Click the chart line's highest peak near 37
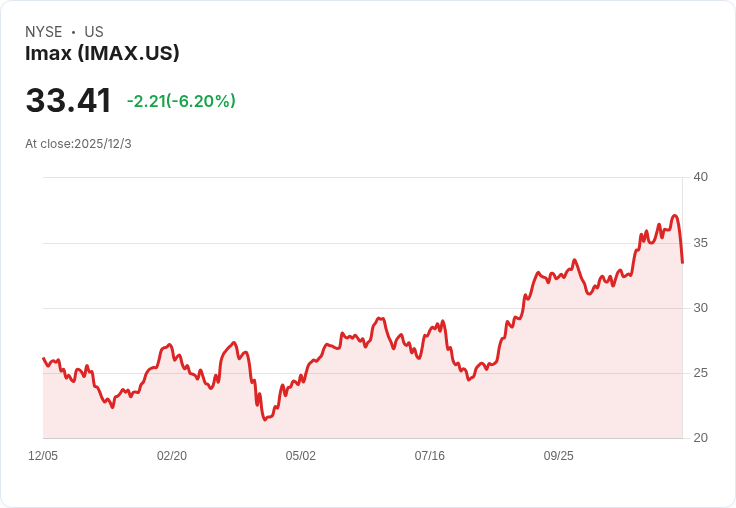 [x=675, y=216]
